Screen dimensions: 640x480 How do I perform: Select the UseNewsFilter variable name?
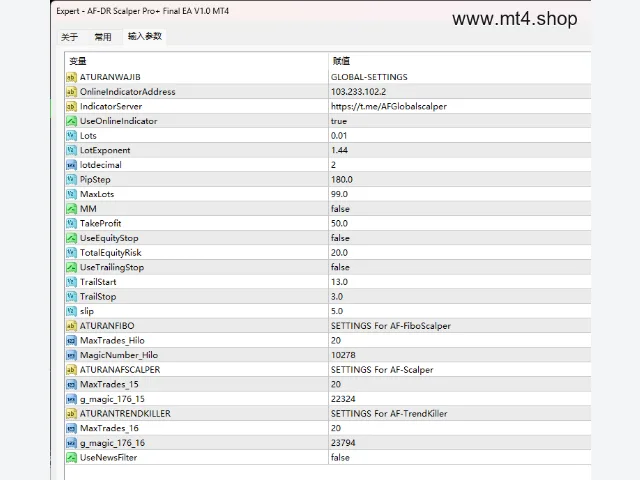(x=109, y=458)
